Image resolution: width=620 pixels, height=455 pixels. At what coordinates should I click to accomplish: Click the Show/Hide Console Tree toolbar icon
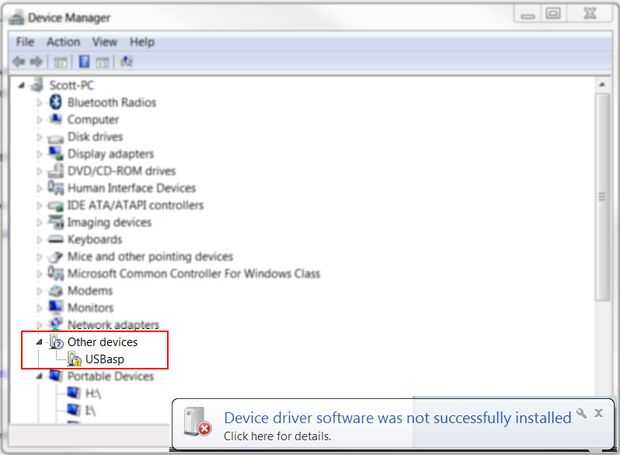click(x=60, y=62)
